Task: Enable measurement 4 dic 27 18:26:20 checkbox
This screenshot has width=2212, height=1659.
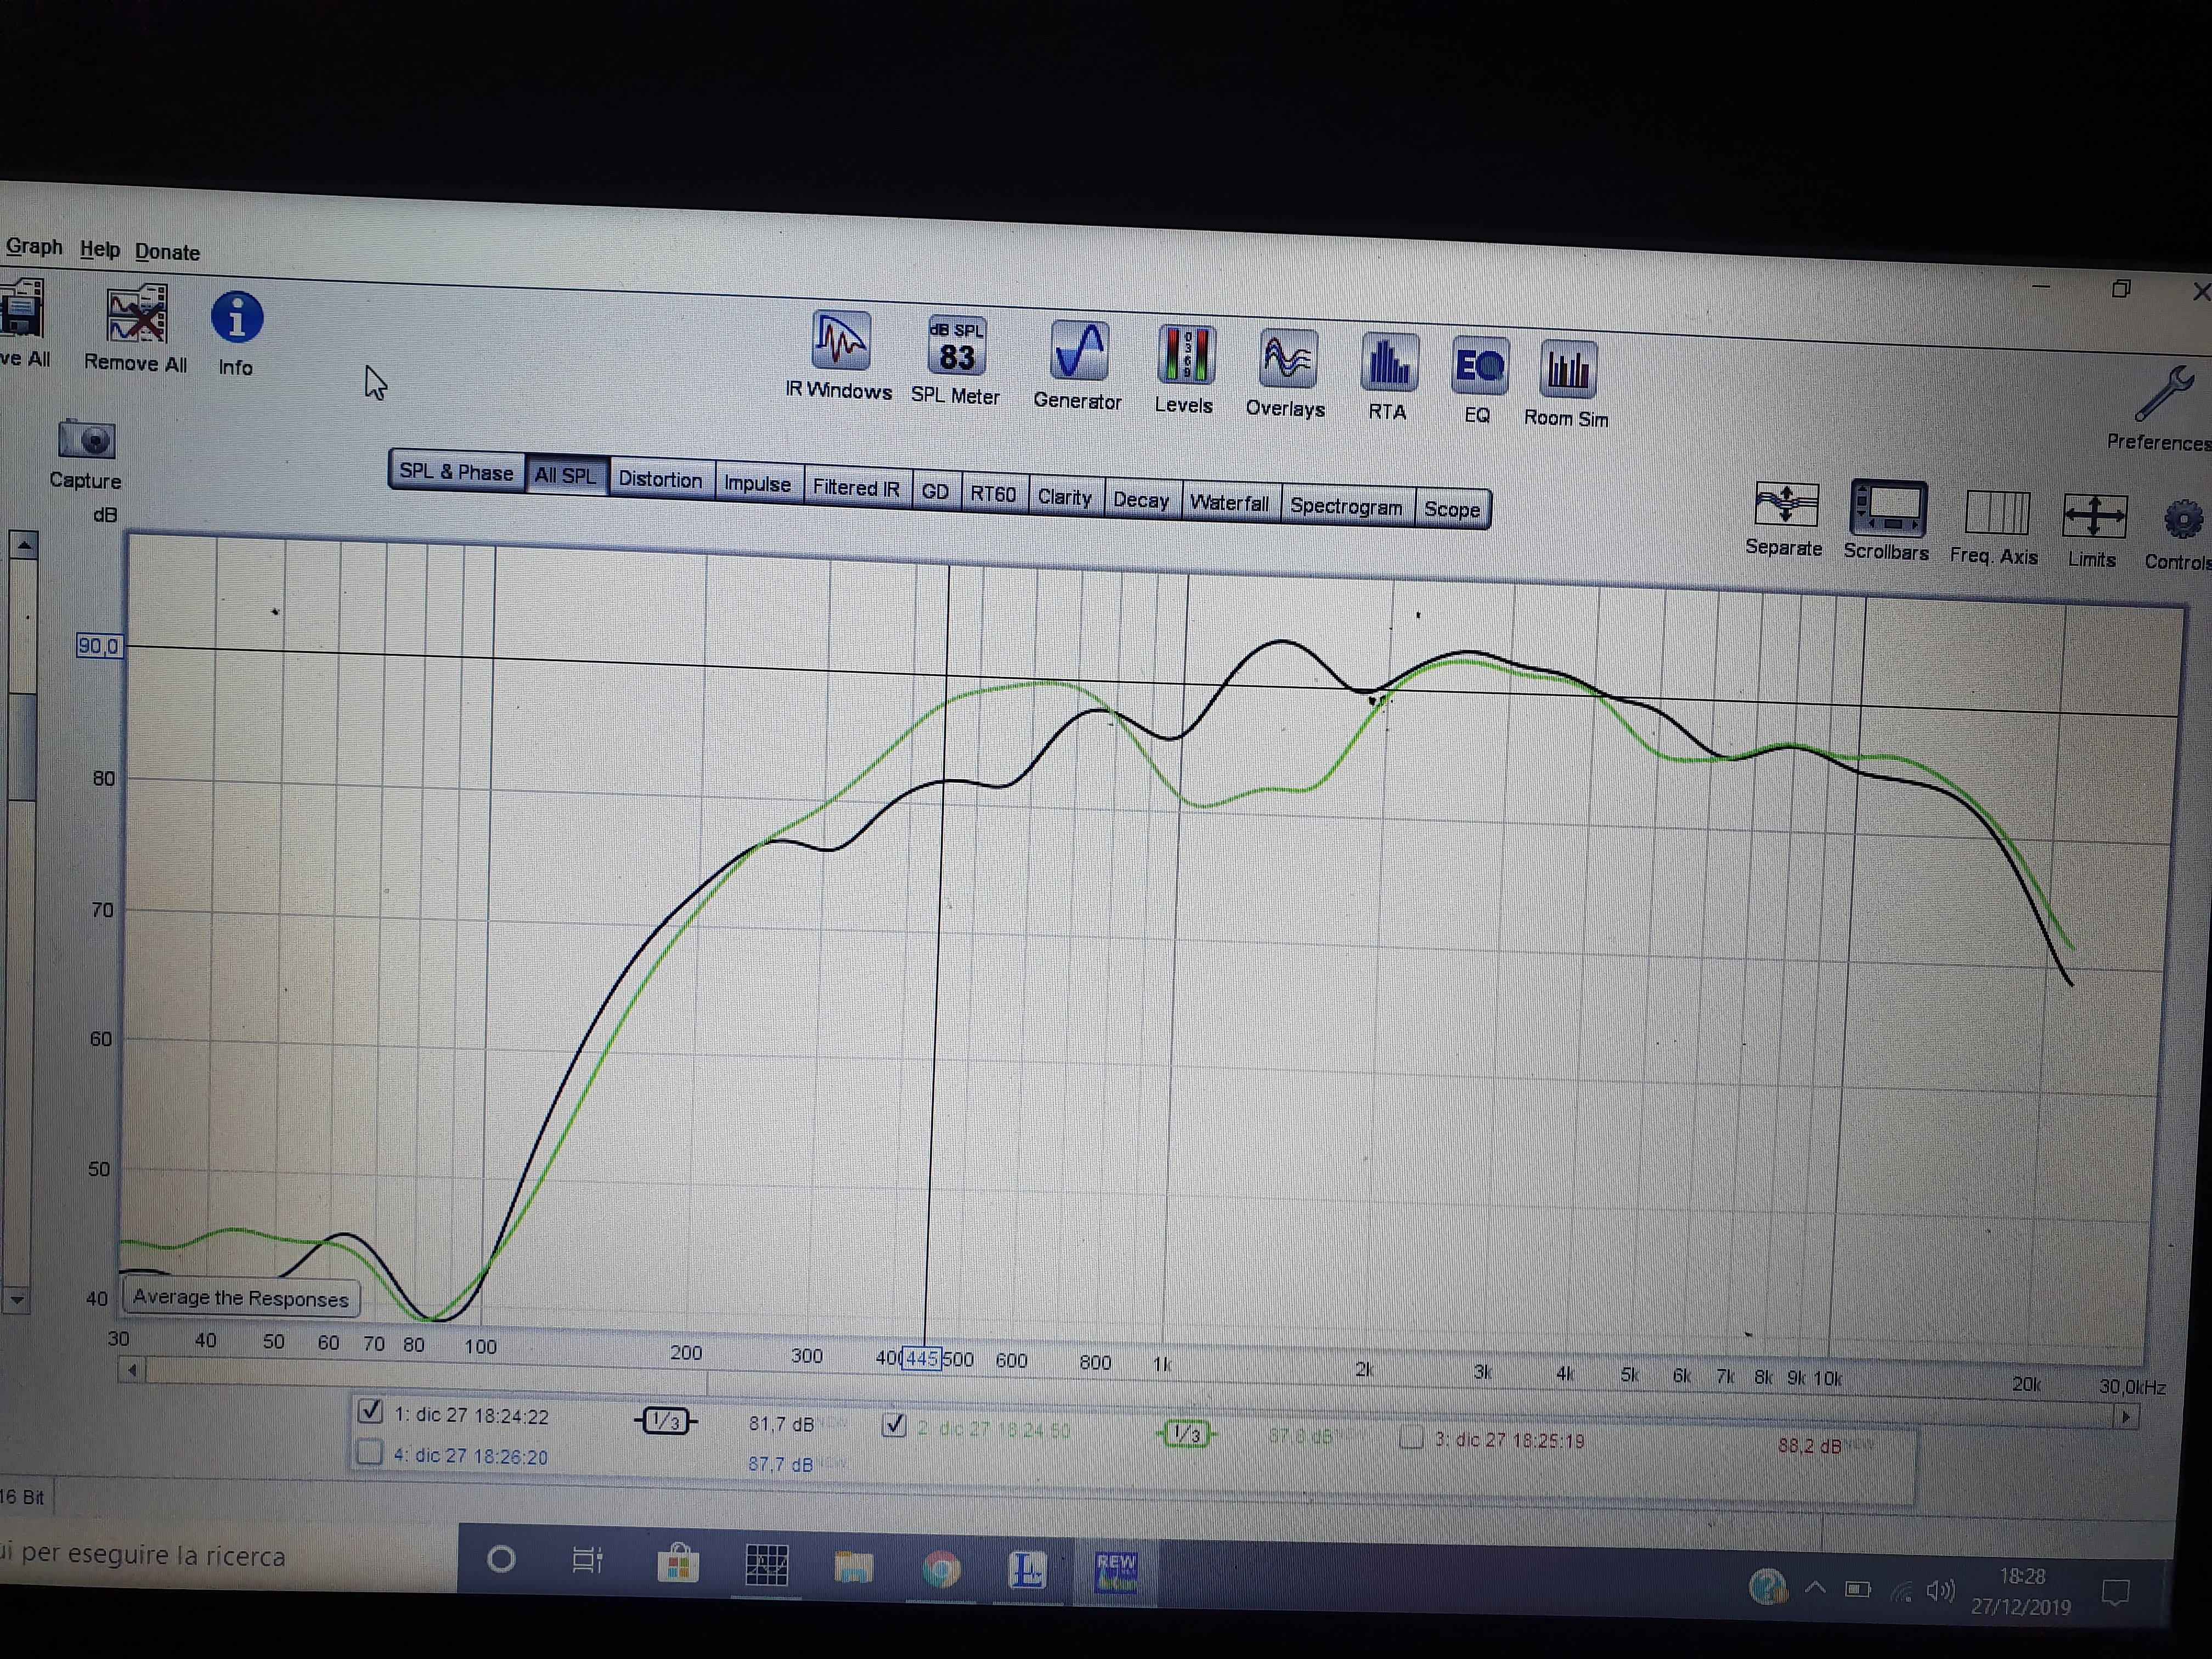Action: (370, 1452)
